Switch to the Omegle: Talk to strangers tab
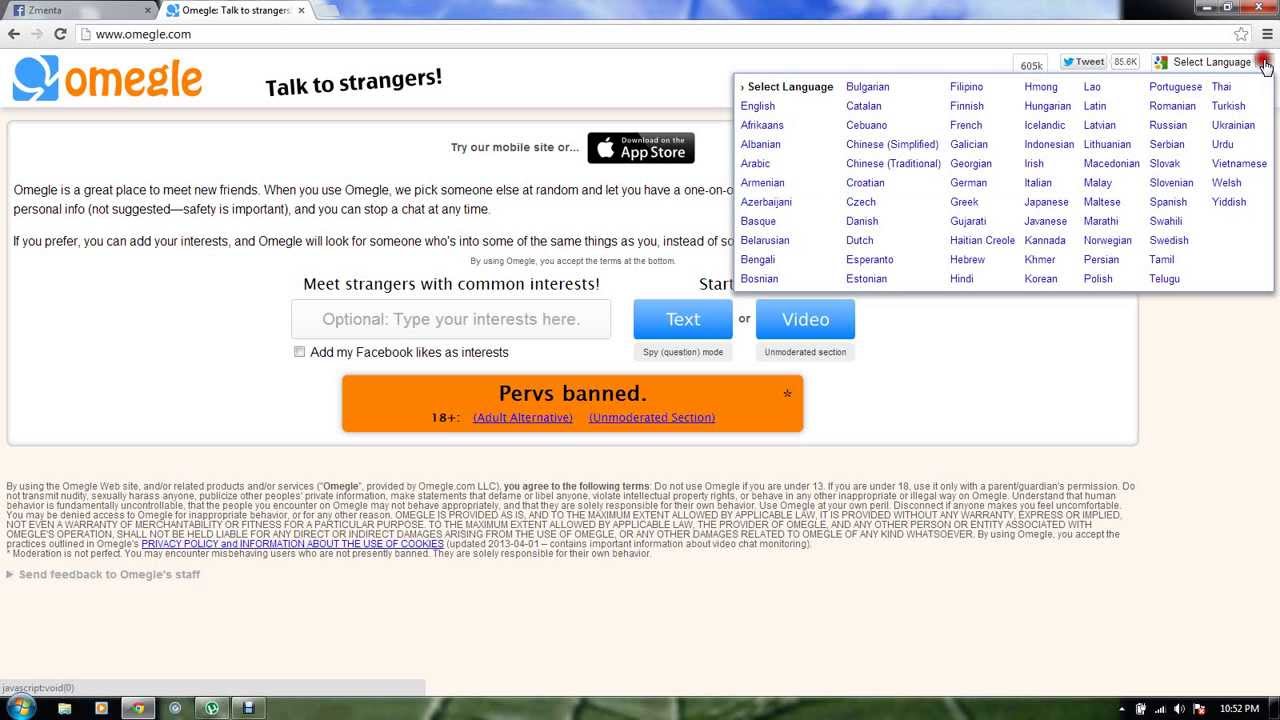The image size is (1280, 720). 236,10
